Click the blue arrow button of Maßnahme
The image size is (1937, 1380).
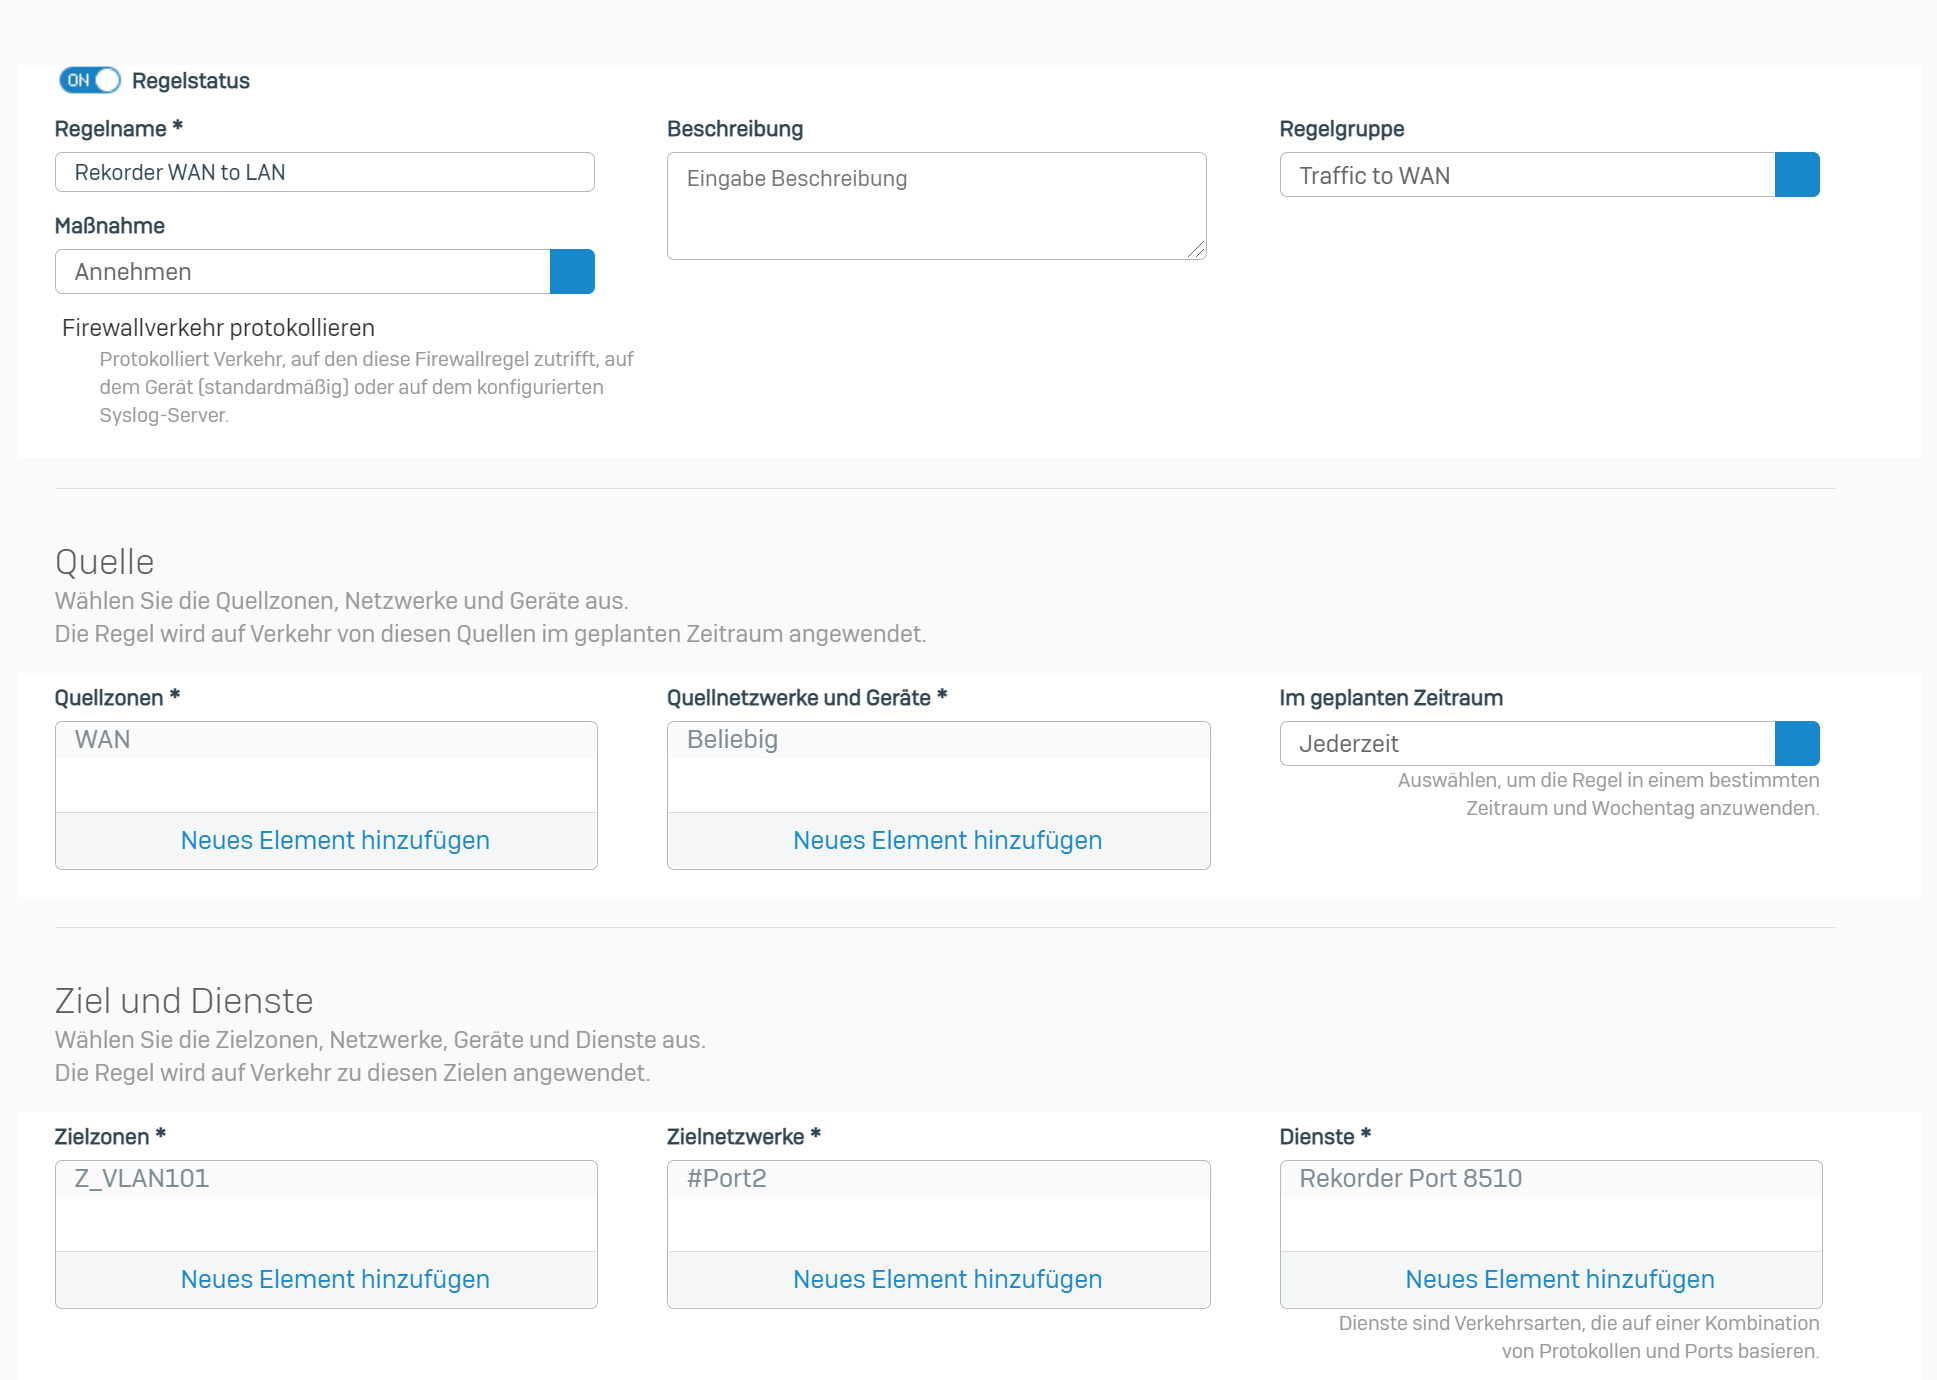coord(572,272)
